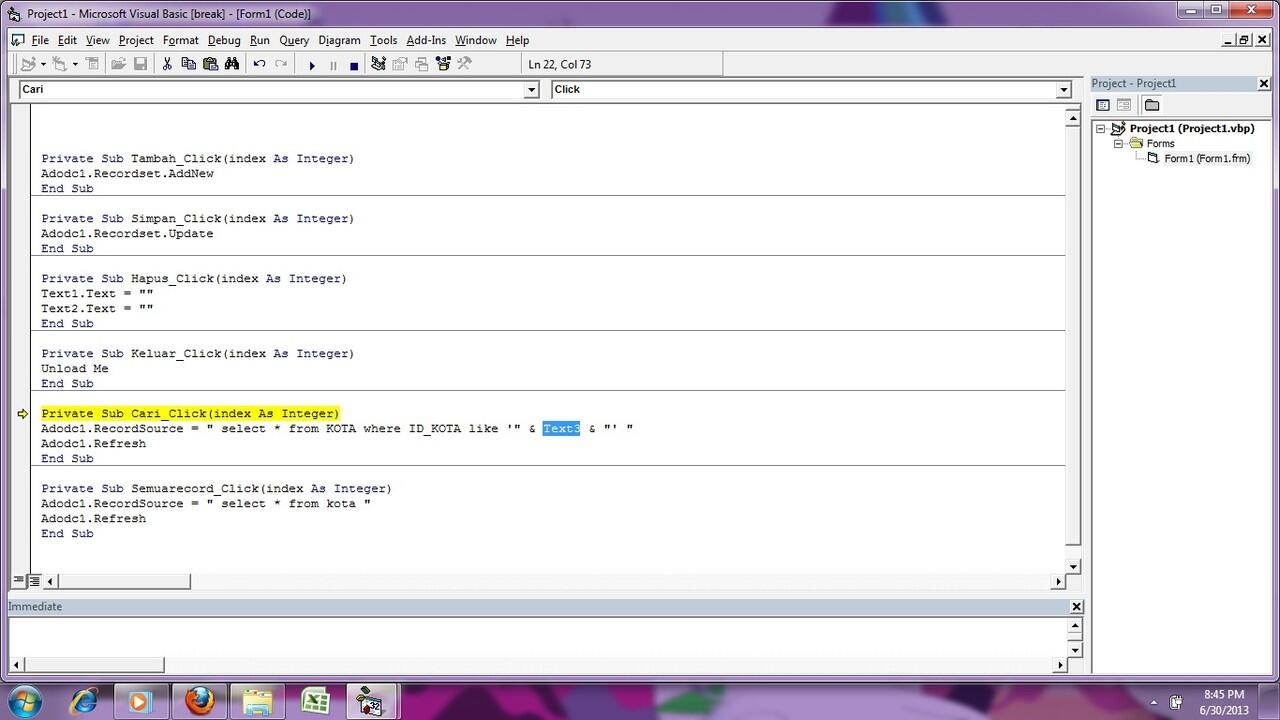Open the Format menu
Screen dimensions: 1280x720
tap(181, 40)
